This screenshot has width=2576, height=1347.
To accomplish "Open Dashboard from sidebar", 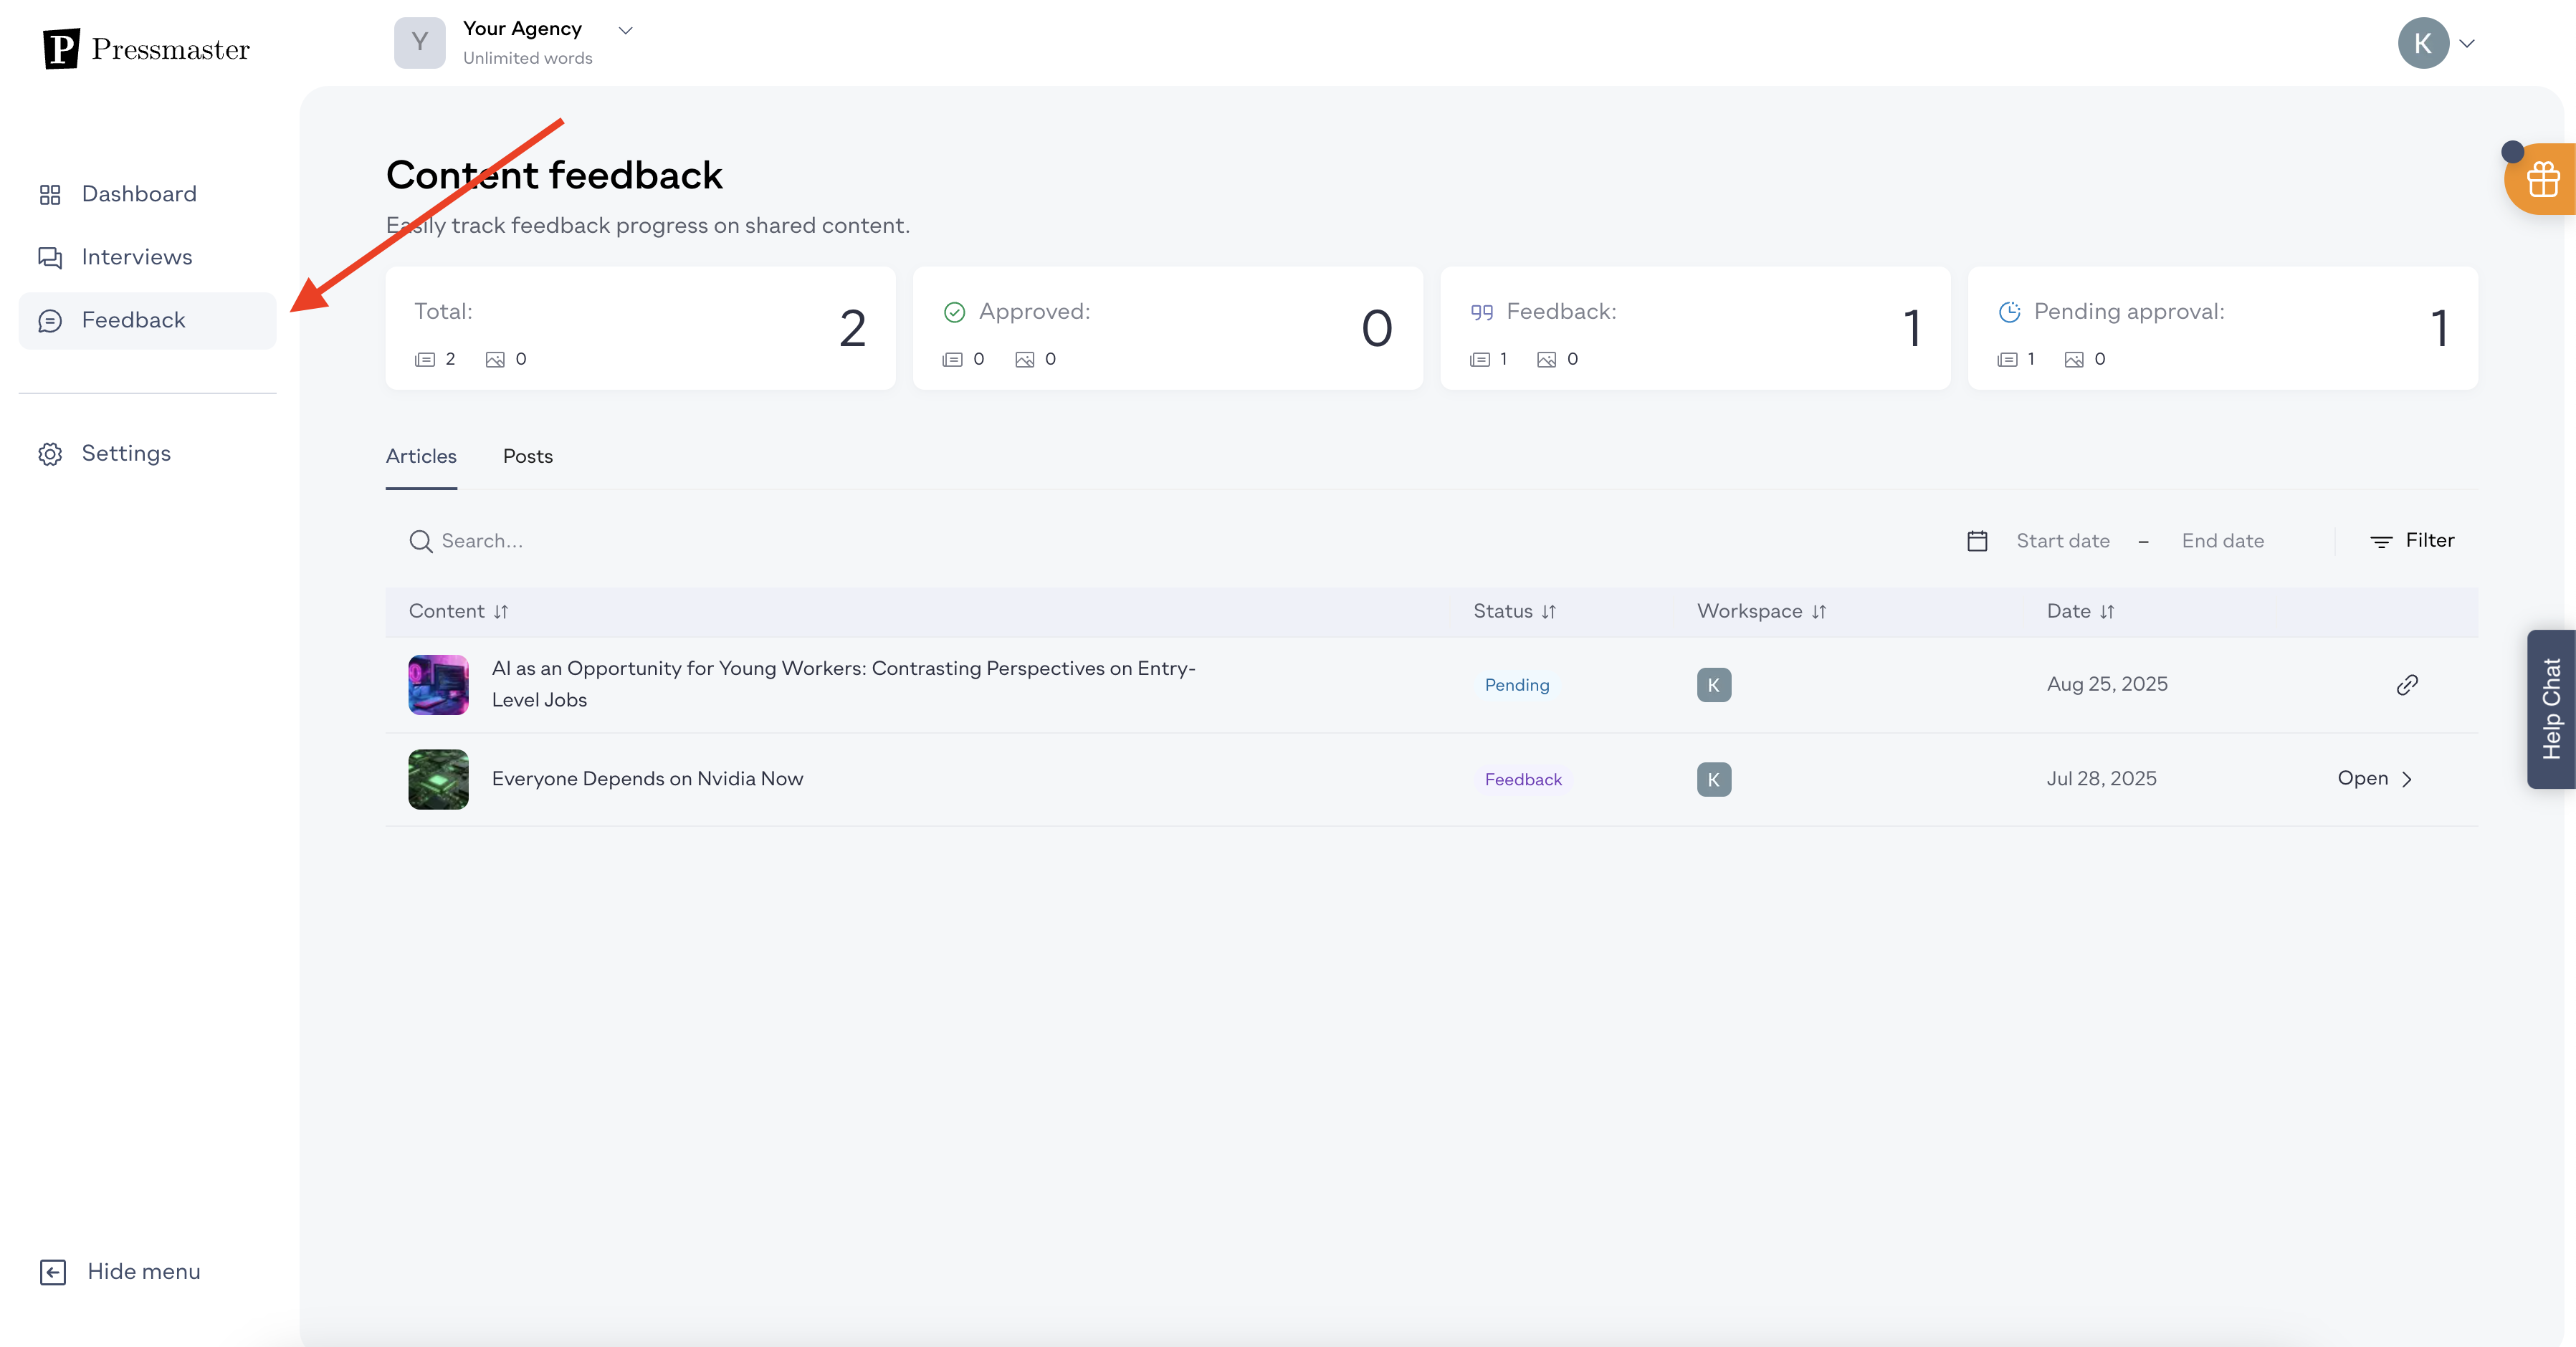I will pyautogui.click(x=138, y=194).
